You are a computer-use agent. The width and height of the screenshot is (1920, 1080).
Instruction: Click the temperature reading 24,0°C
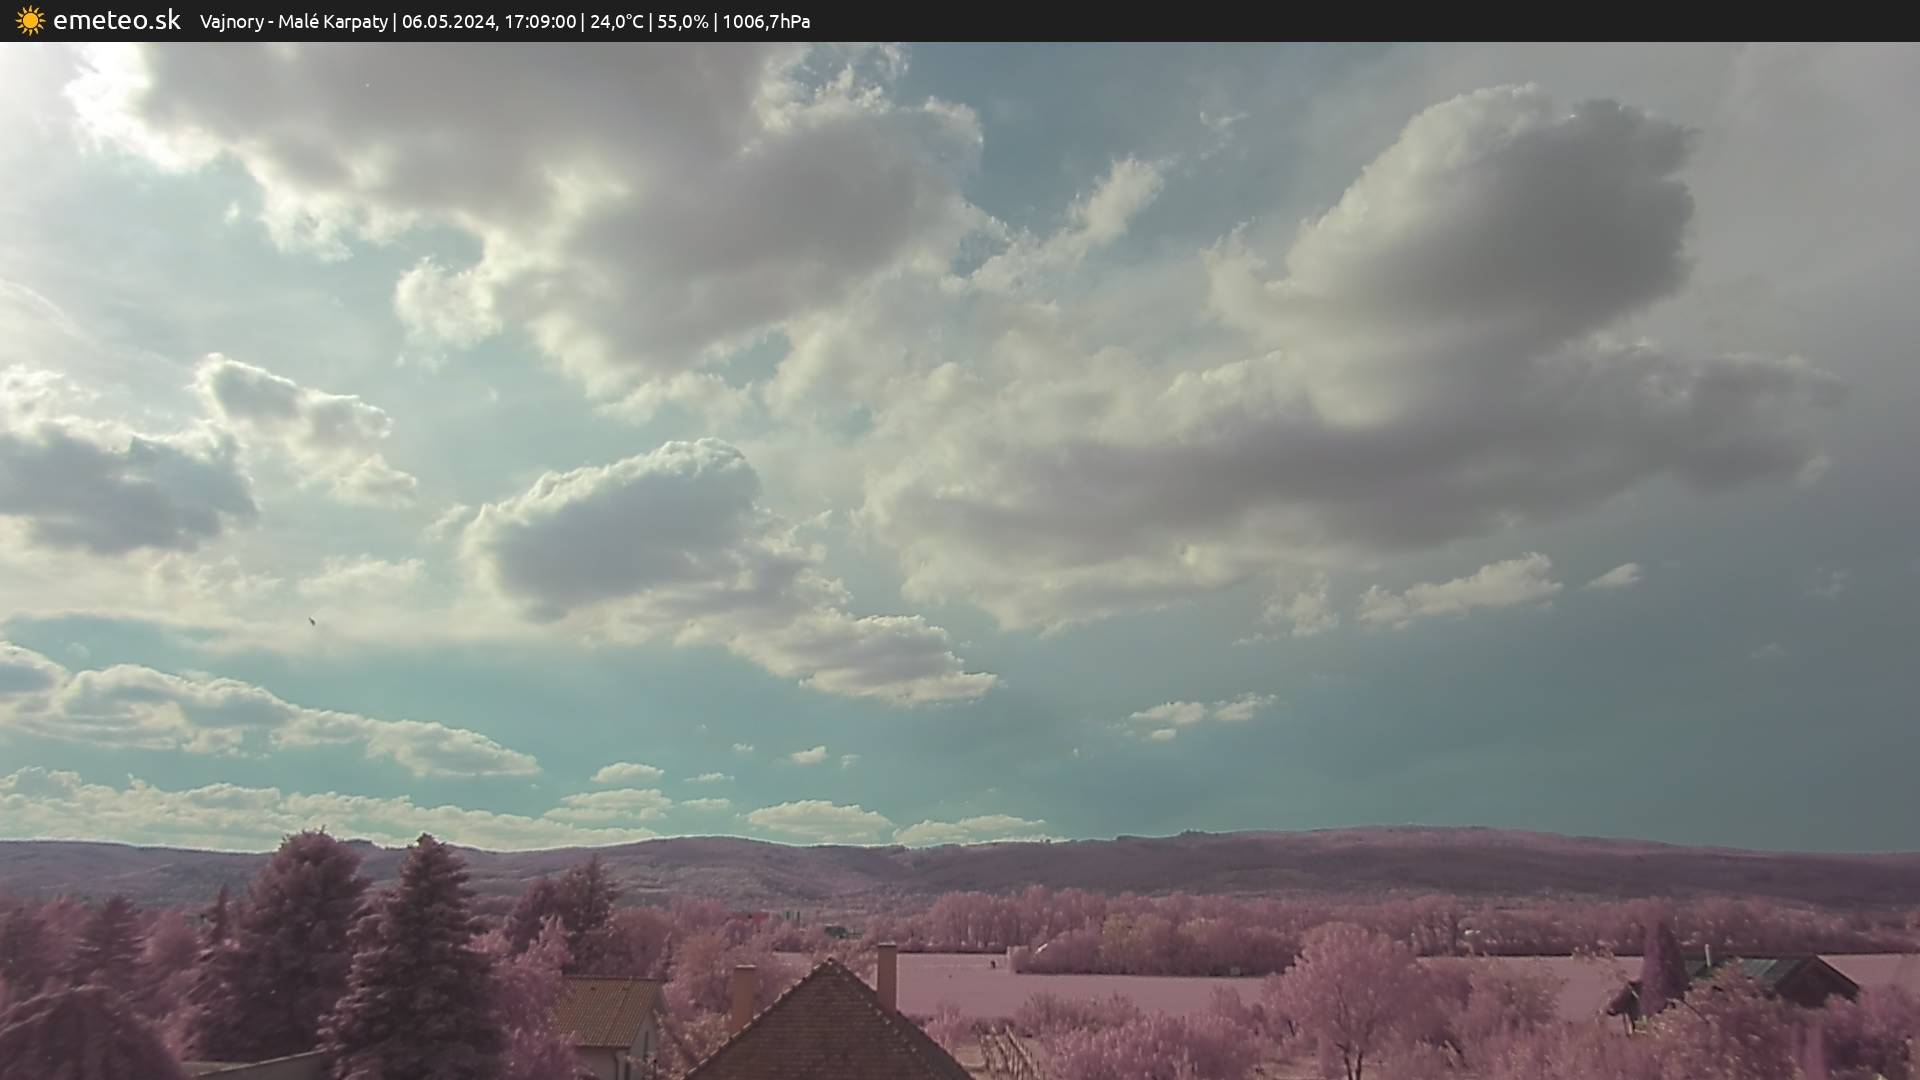616,22
